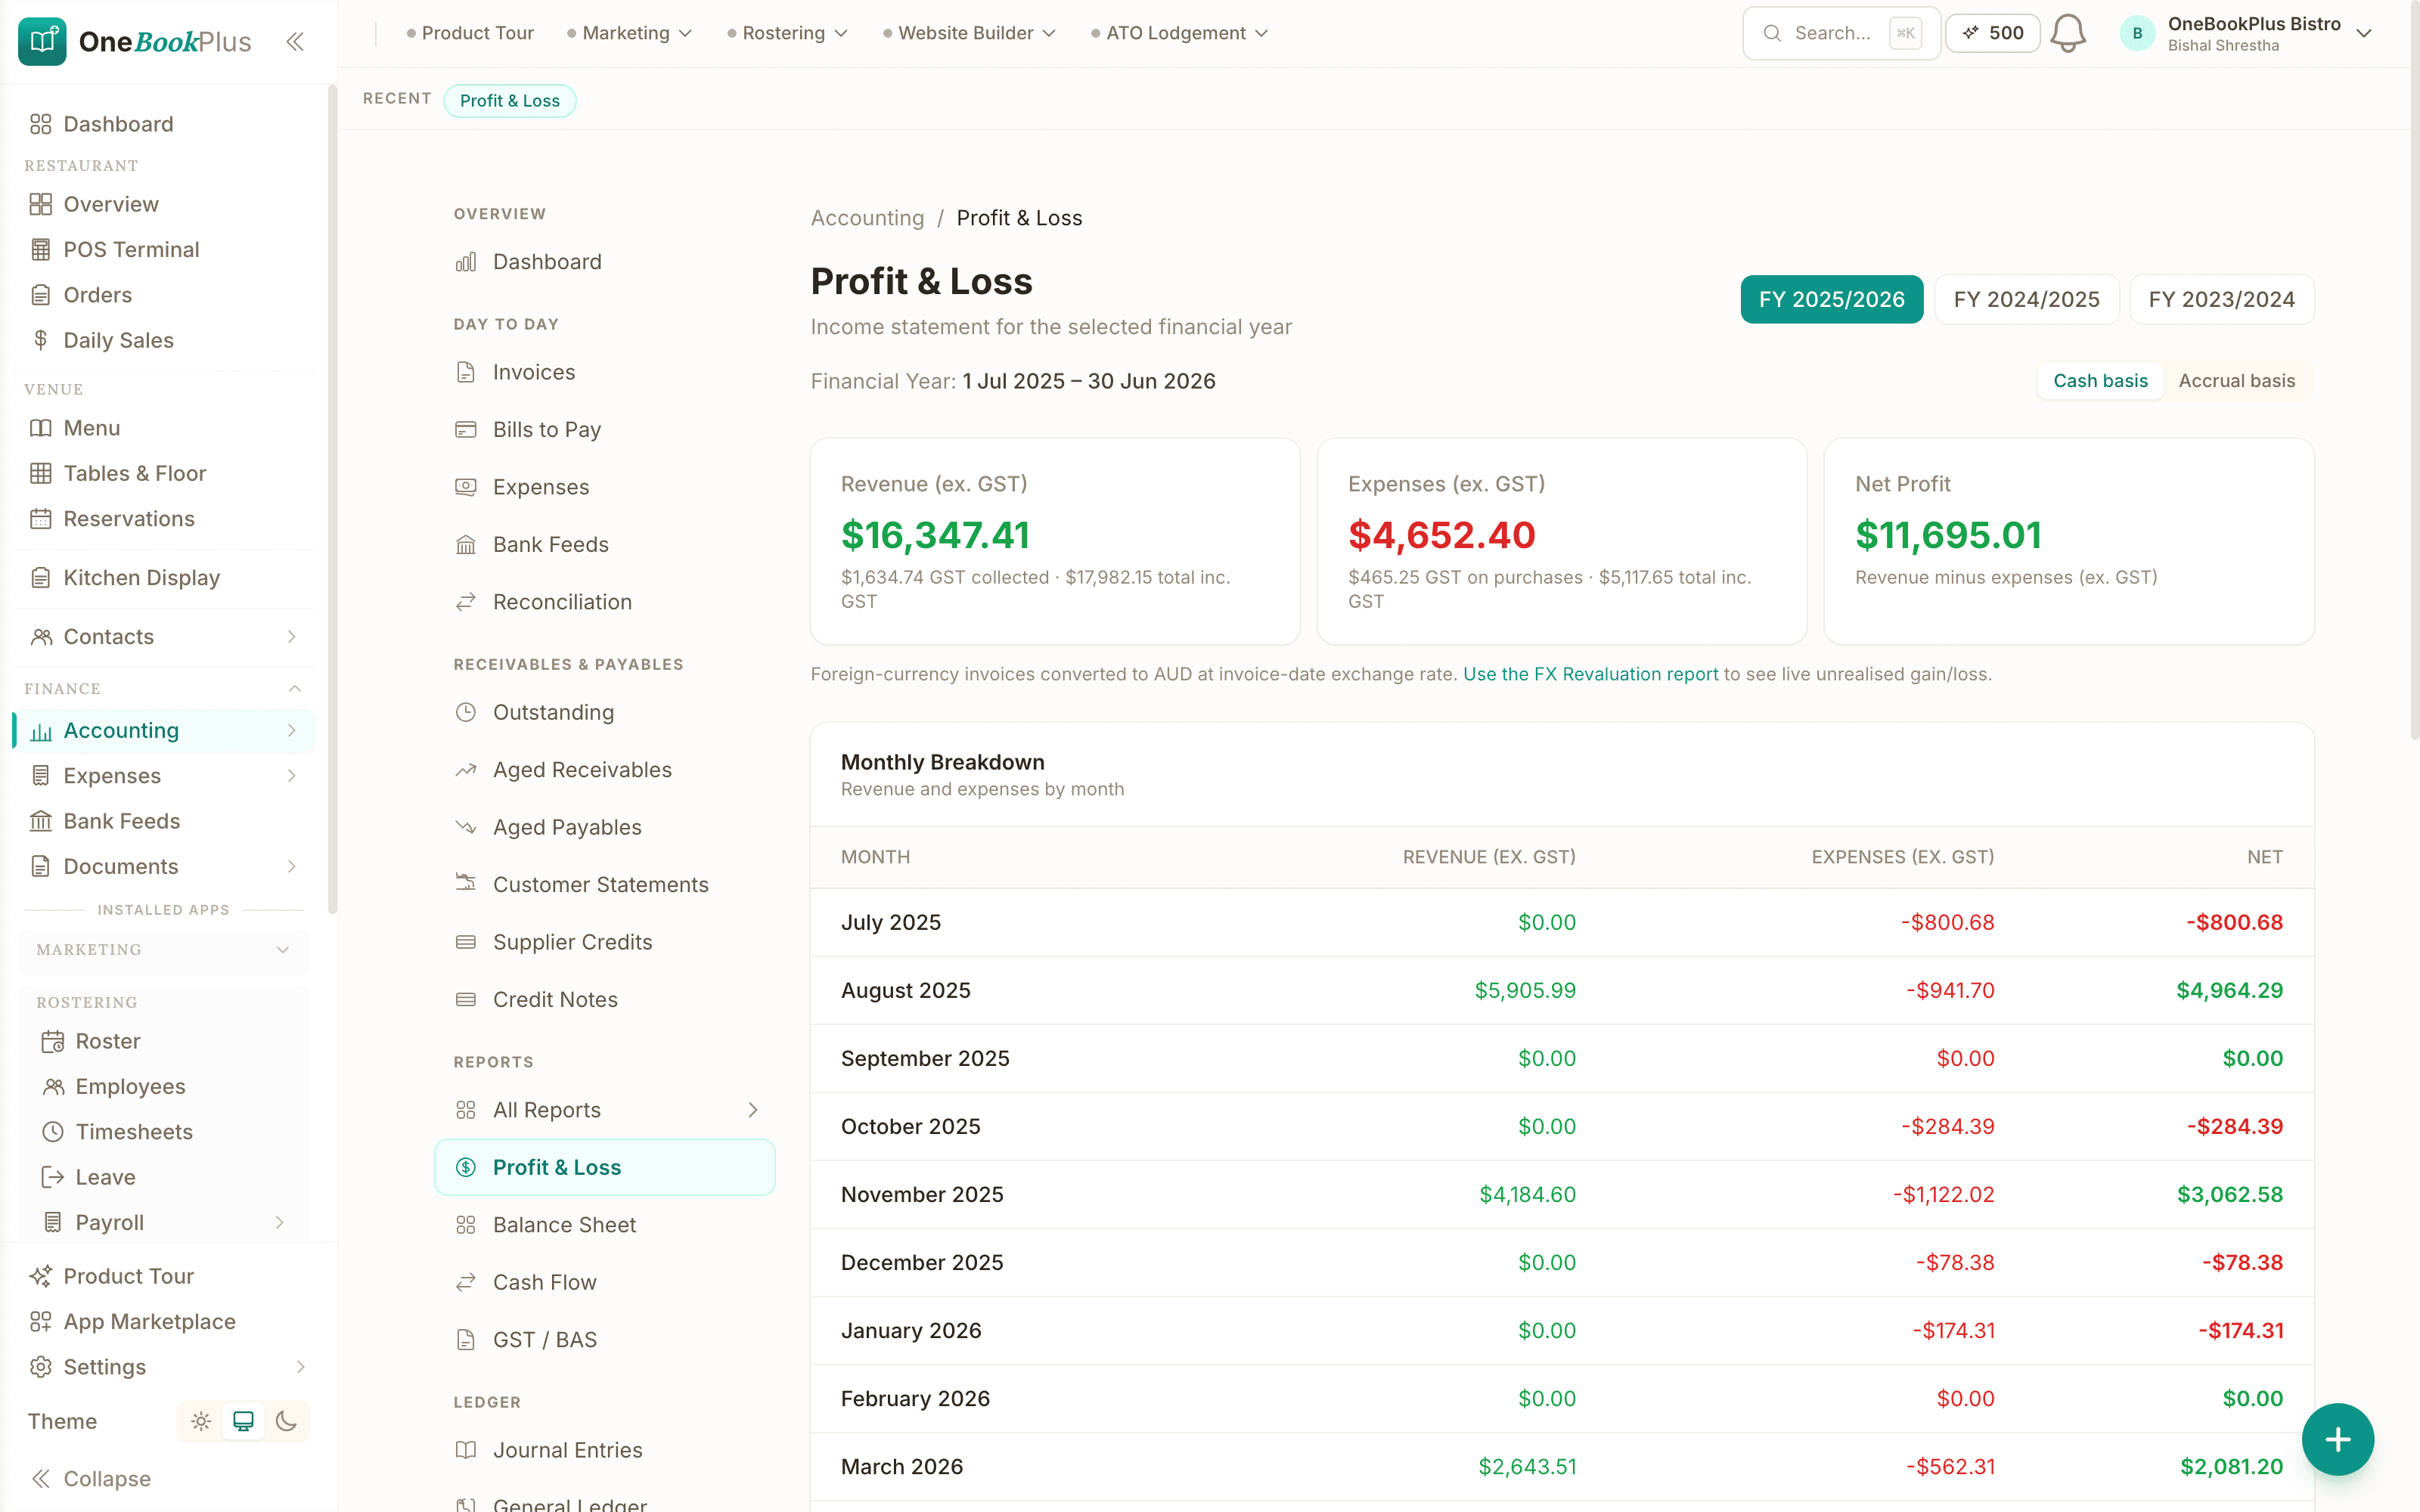2420x1512 pixels.
Task: Click the Reservations calendar icon
Action: 40,519
